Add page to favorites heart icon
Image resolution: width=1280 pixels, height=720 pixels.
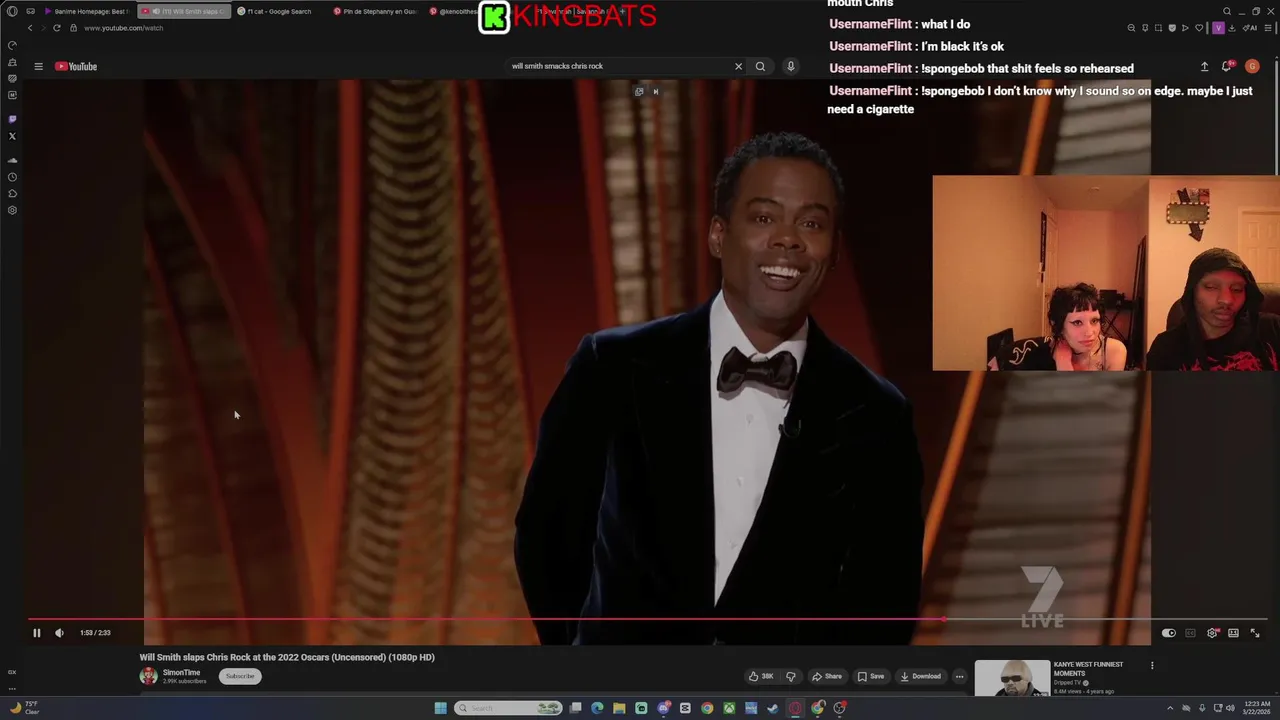pos(1199,28)
